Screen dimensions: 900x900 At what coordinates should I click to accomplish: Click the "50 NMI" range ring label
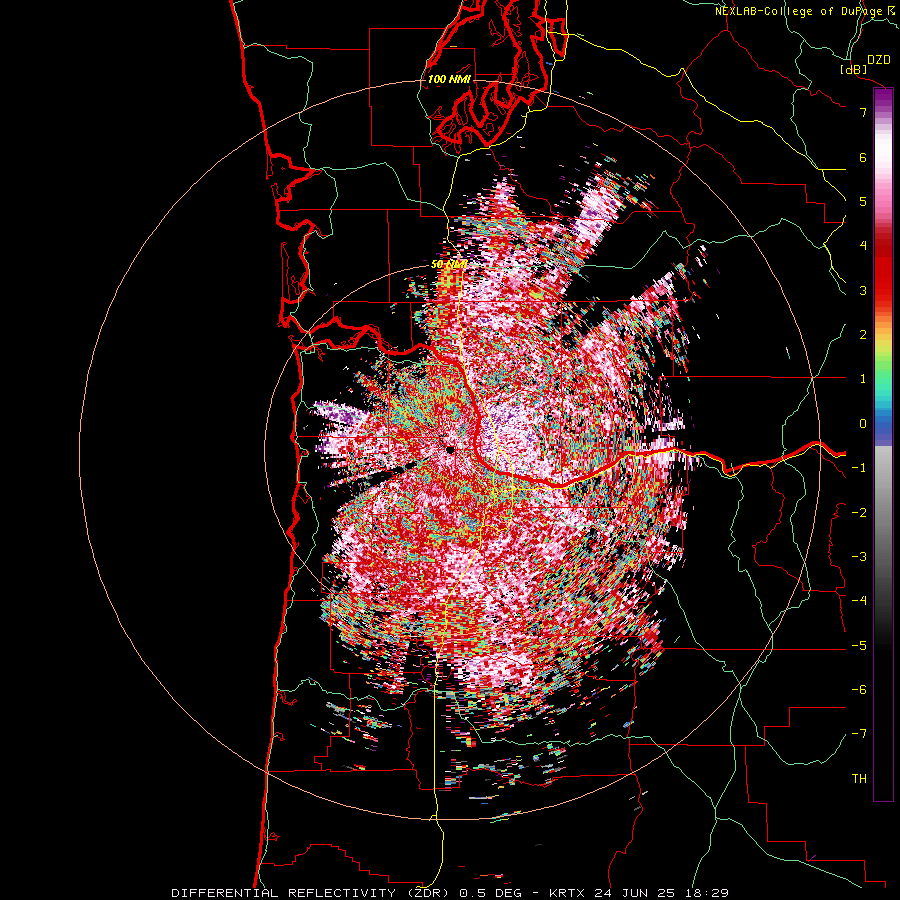(x=448, y=264)
